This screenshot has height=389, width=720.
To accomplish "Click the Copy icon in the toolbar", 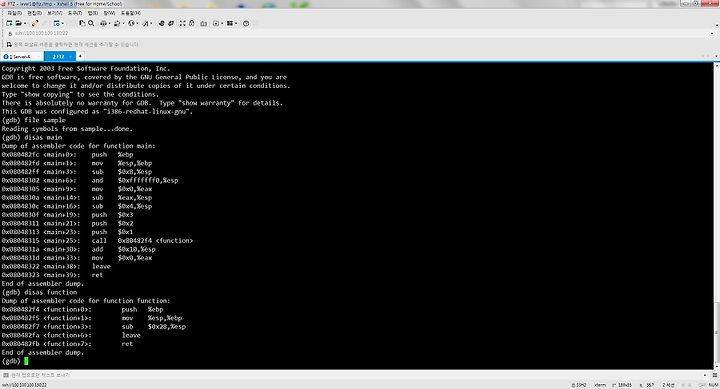I will click(x=82, y=23).
